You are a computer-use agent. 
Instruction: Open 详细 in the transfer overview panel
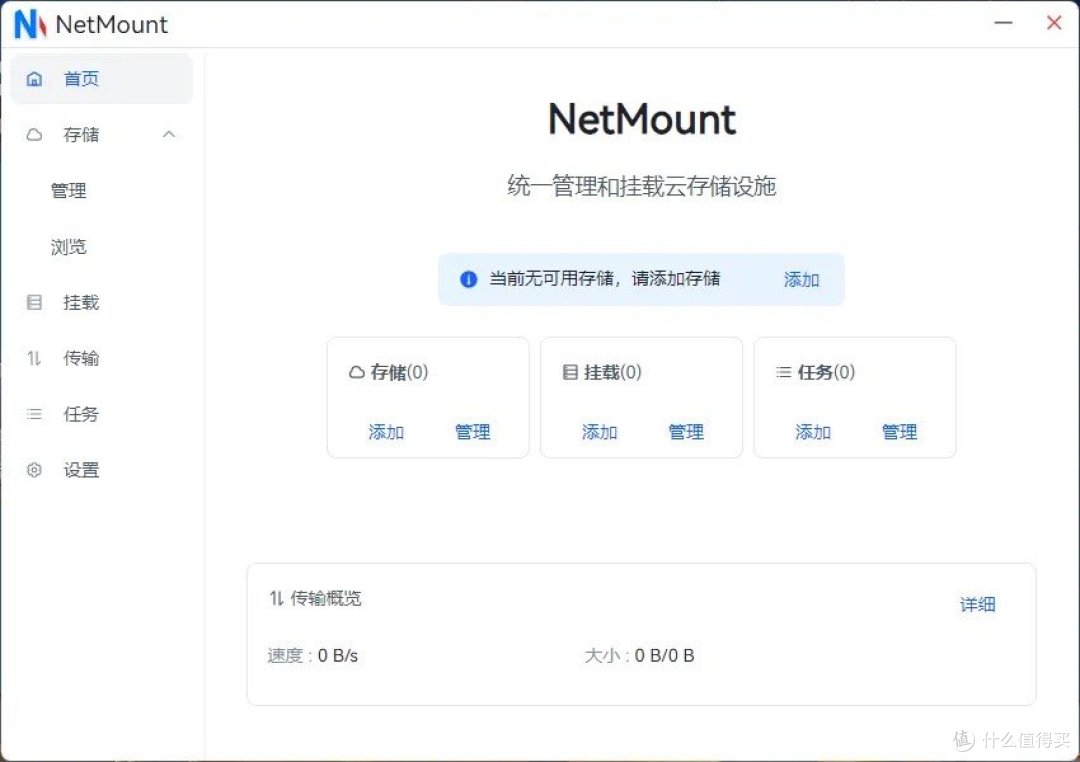point(977,604)
